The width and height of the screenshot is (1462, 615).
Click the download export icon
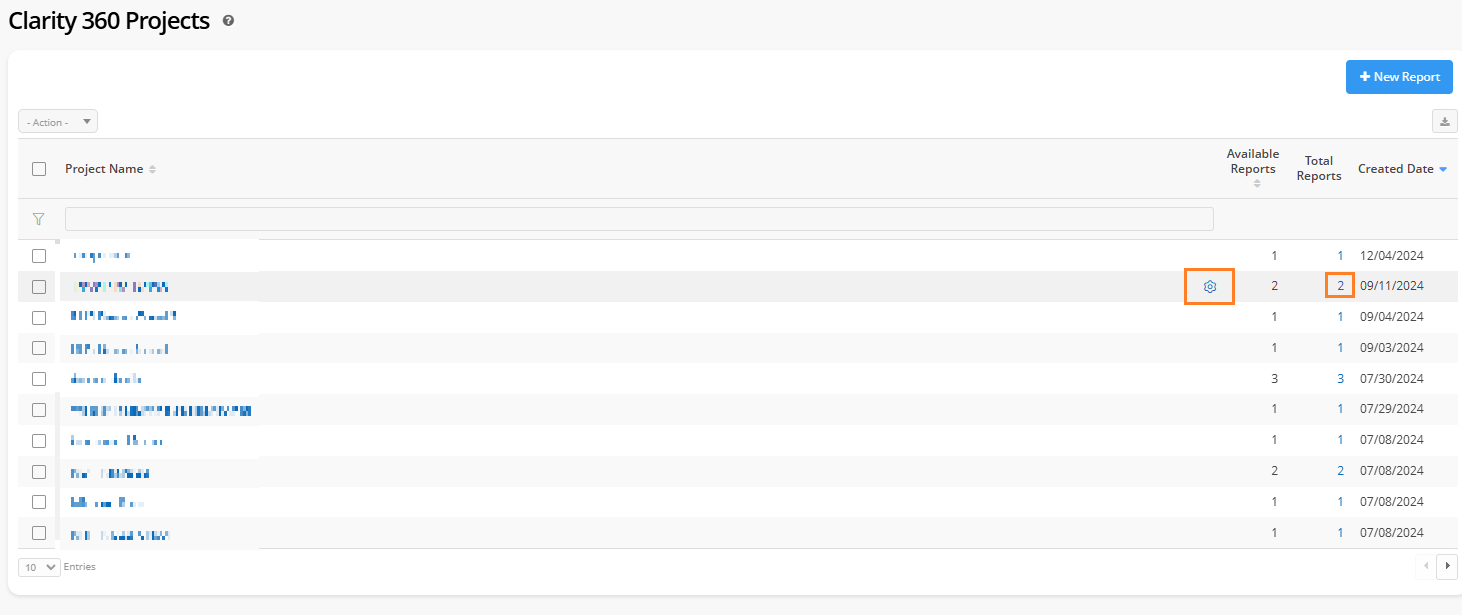pyautogui.click(x=1444, y=122)
